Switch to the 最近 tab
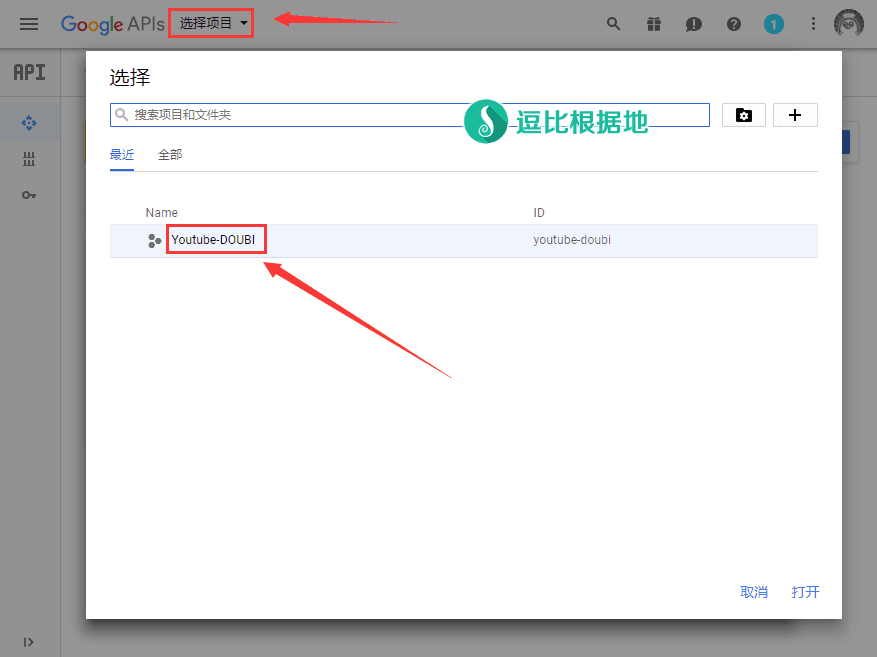This screenshot has height=657, width=877. pos(122,155)
